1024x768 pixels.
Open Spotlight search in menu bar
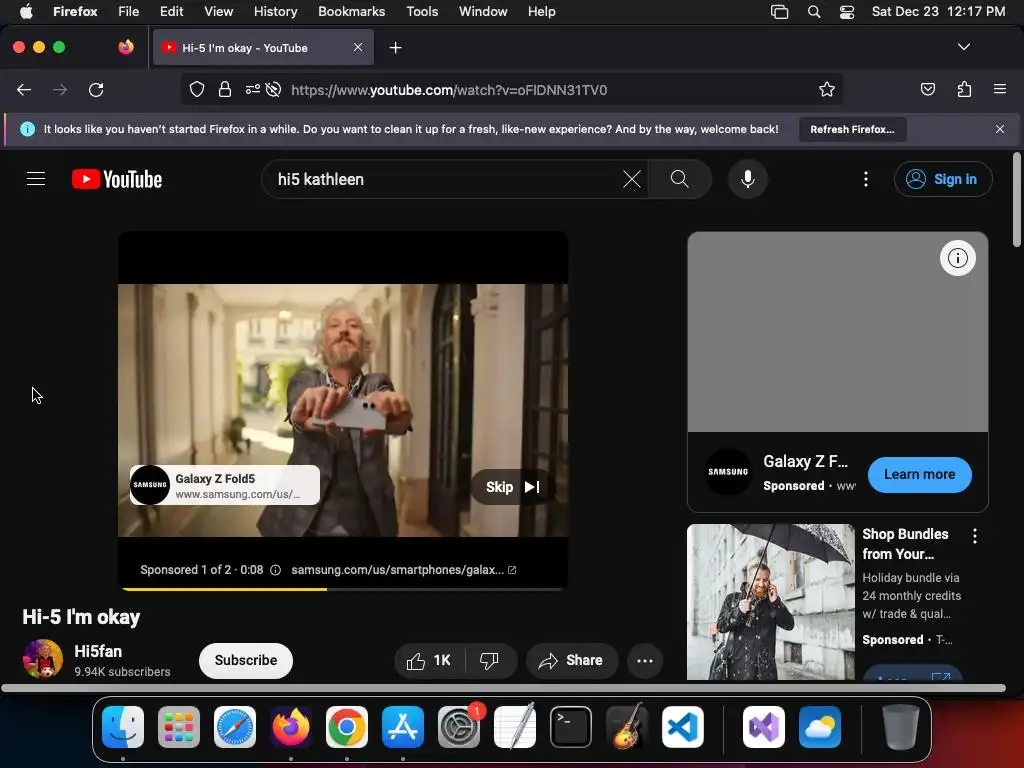click(814, 11)
